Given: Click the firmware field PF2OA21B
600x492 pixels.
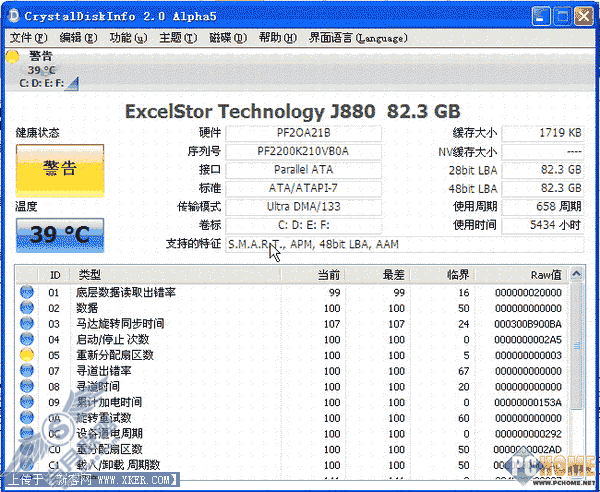Looking at the screenshot, I should (x=303, y=133).
